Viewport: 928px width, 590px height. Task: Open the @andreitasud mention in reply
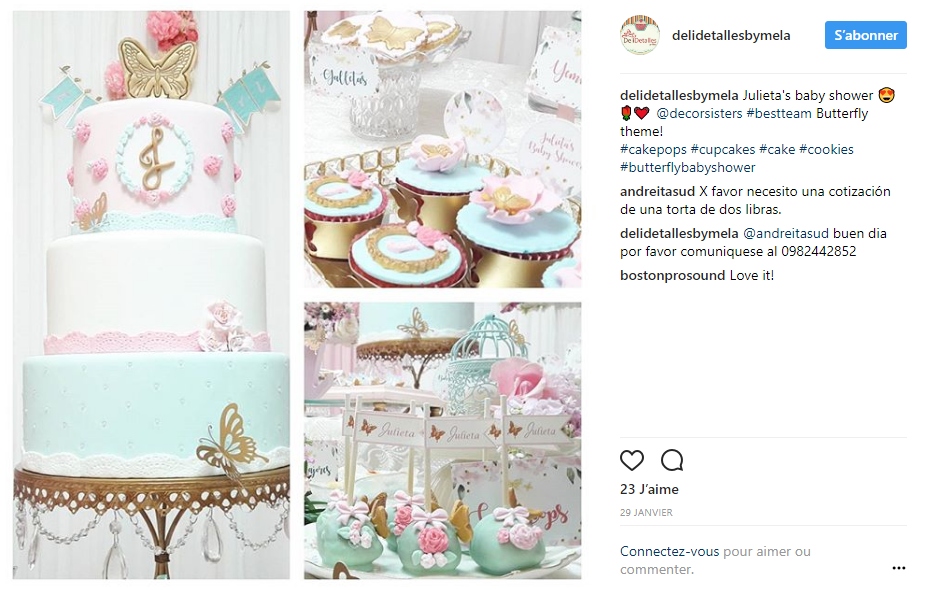coord(785,234)
